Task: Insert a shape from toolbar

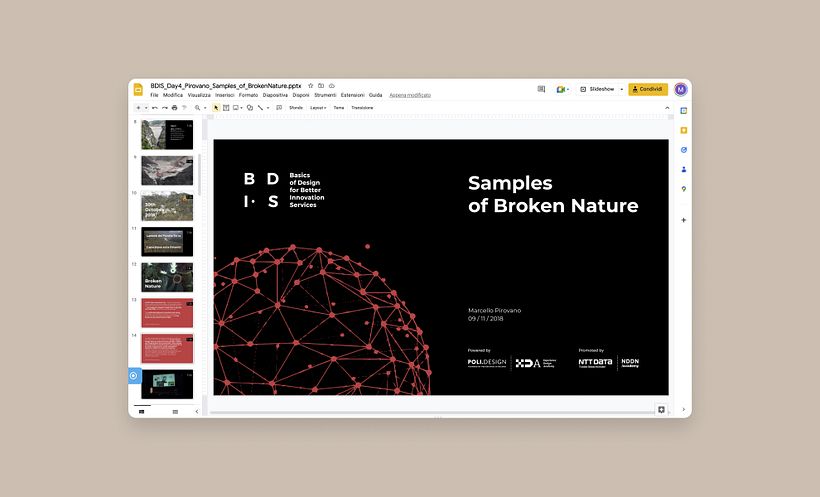Action: pyautogui.click(x=250, y=108)
